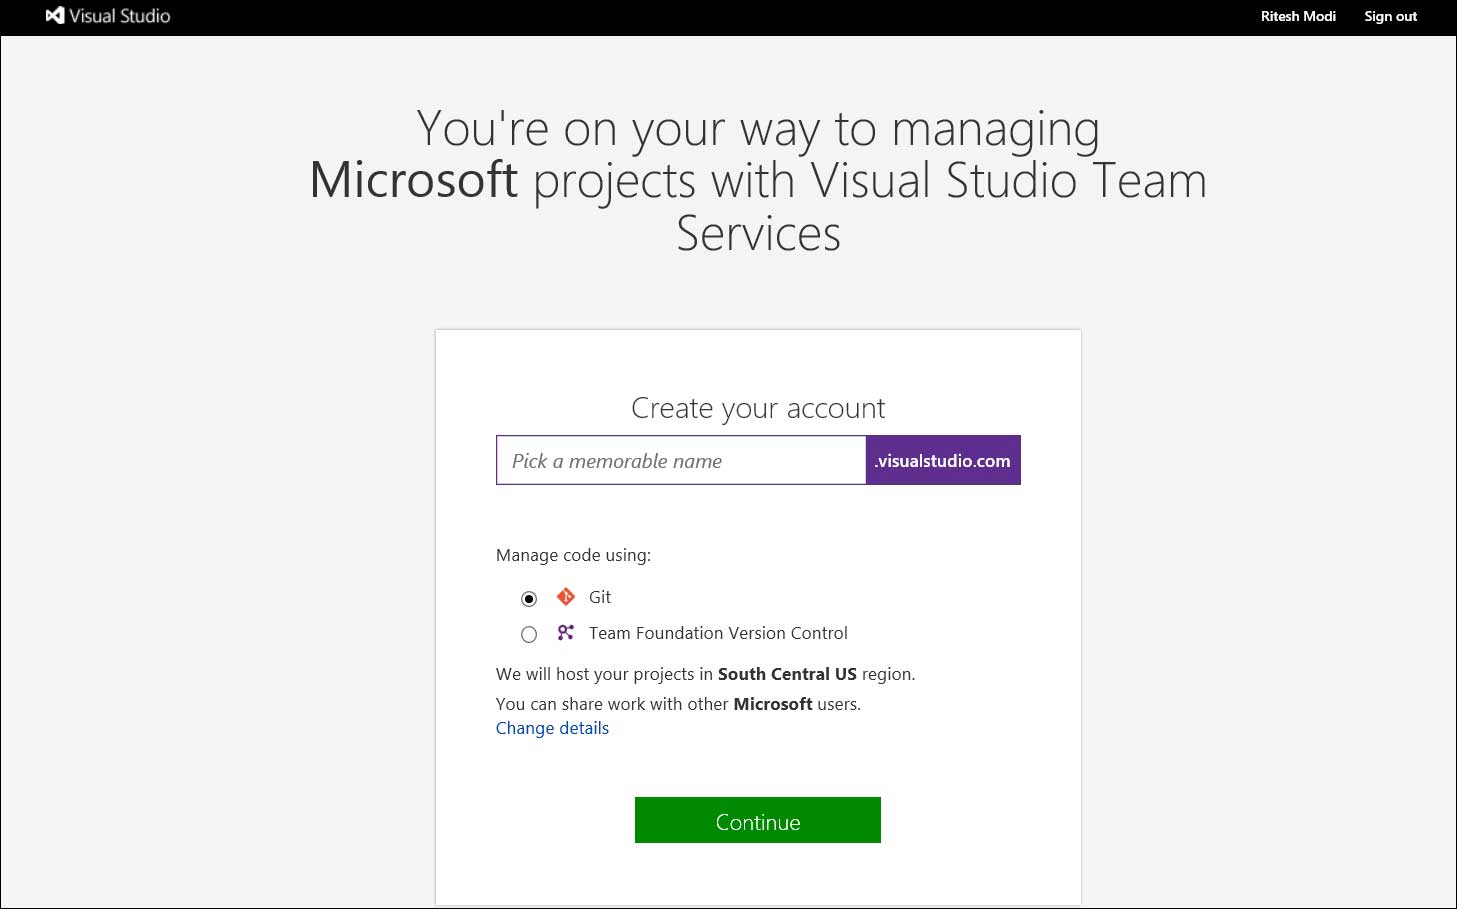Click the bold Microsoft in the share-work sentence
The height and width of the screenshot is (909, 1457).
point(773,704)
